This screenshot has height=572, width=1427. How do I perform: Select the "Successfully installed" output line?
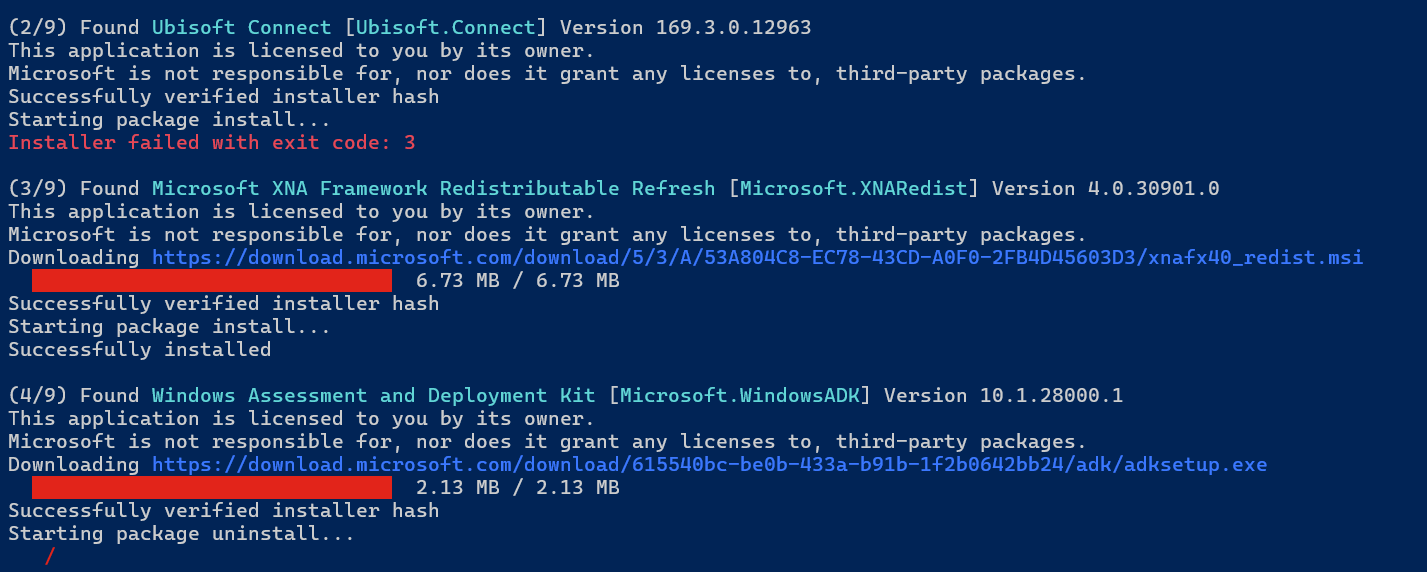click(139, 350)
